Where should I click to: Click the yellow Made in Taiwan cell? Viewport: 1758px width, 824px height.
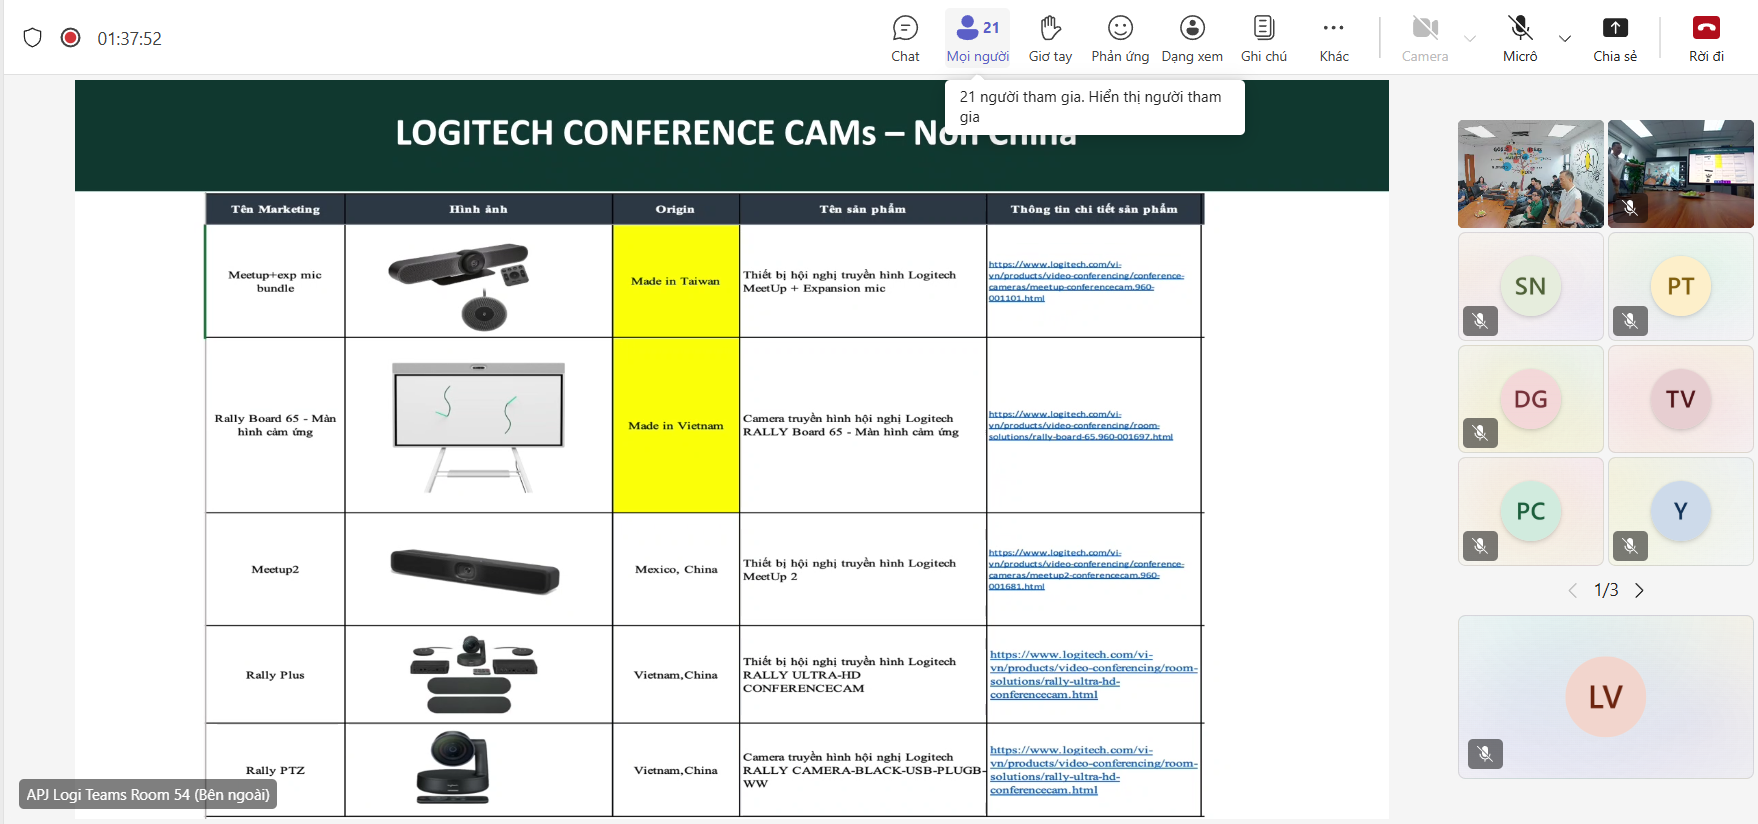[x=675, y=281]
